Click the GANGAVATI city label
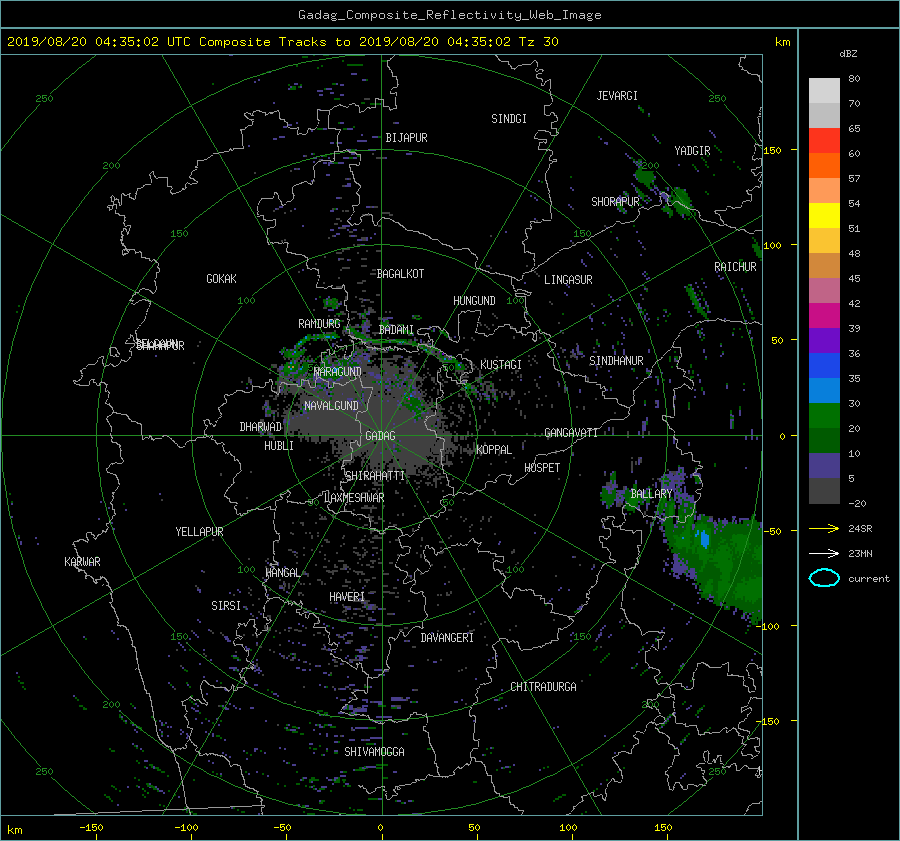Viewport: 900px width, 841px height. click(571, 432)
